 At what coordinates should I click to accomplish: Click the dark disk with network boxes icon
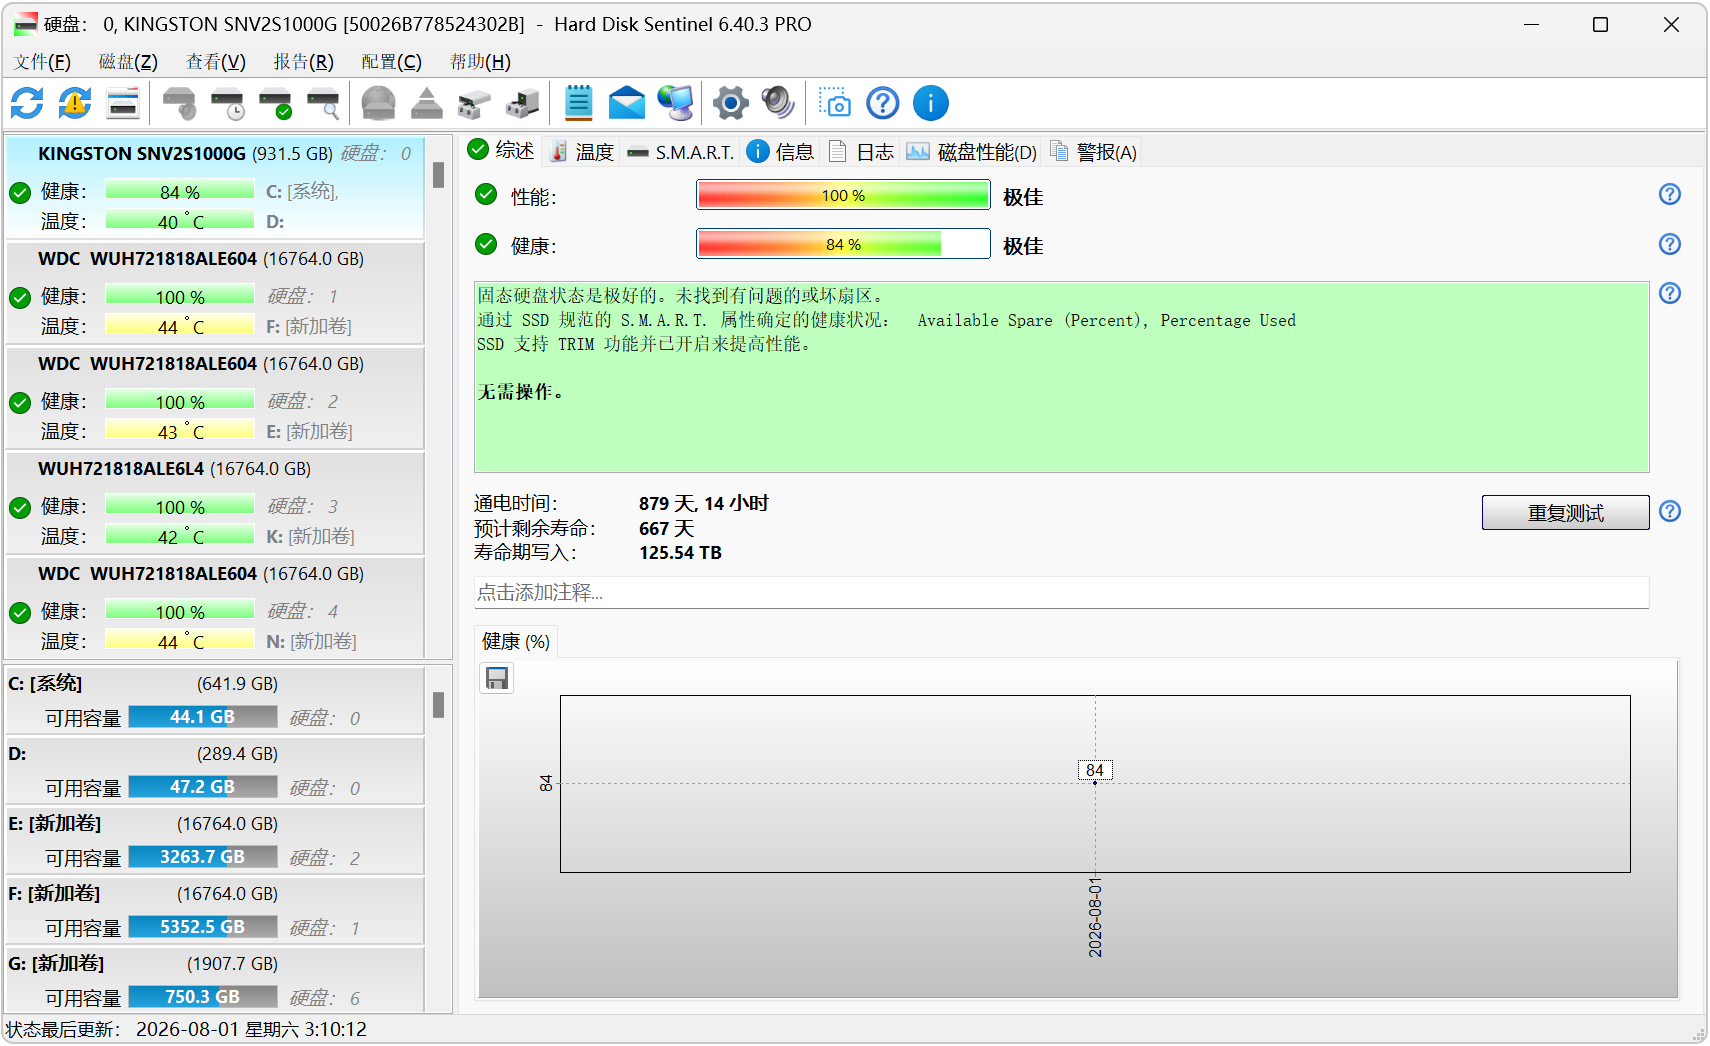[x=522, y=103]
